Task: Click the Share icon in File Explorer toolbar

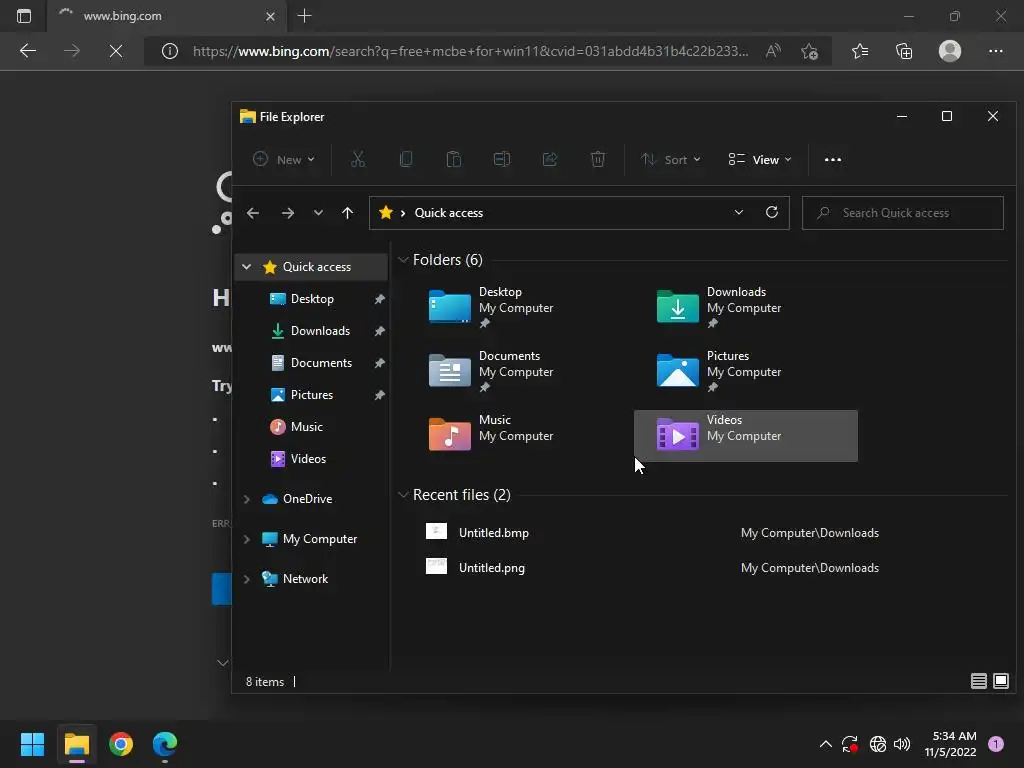Action: click(x=550, y=159)
